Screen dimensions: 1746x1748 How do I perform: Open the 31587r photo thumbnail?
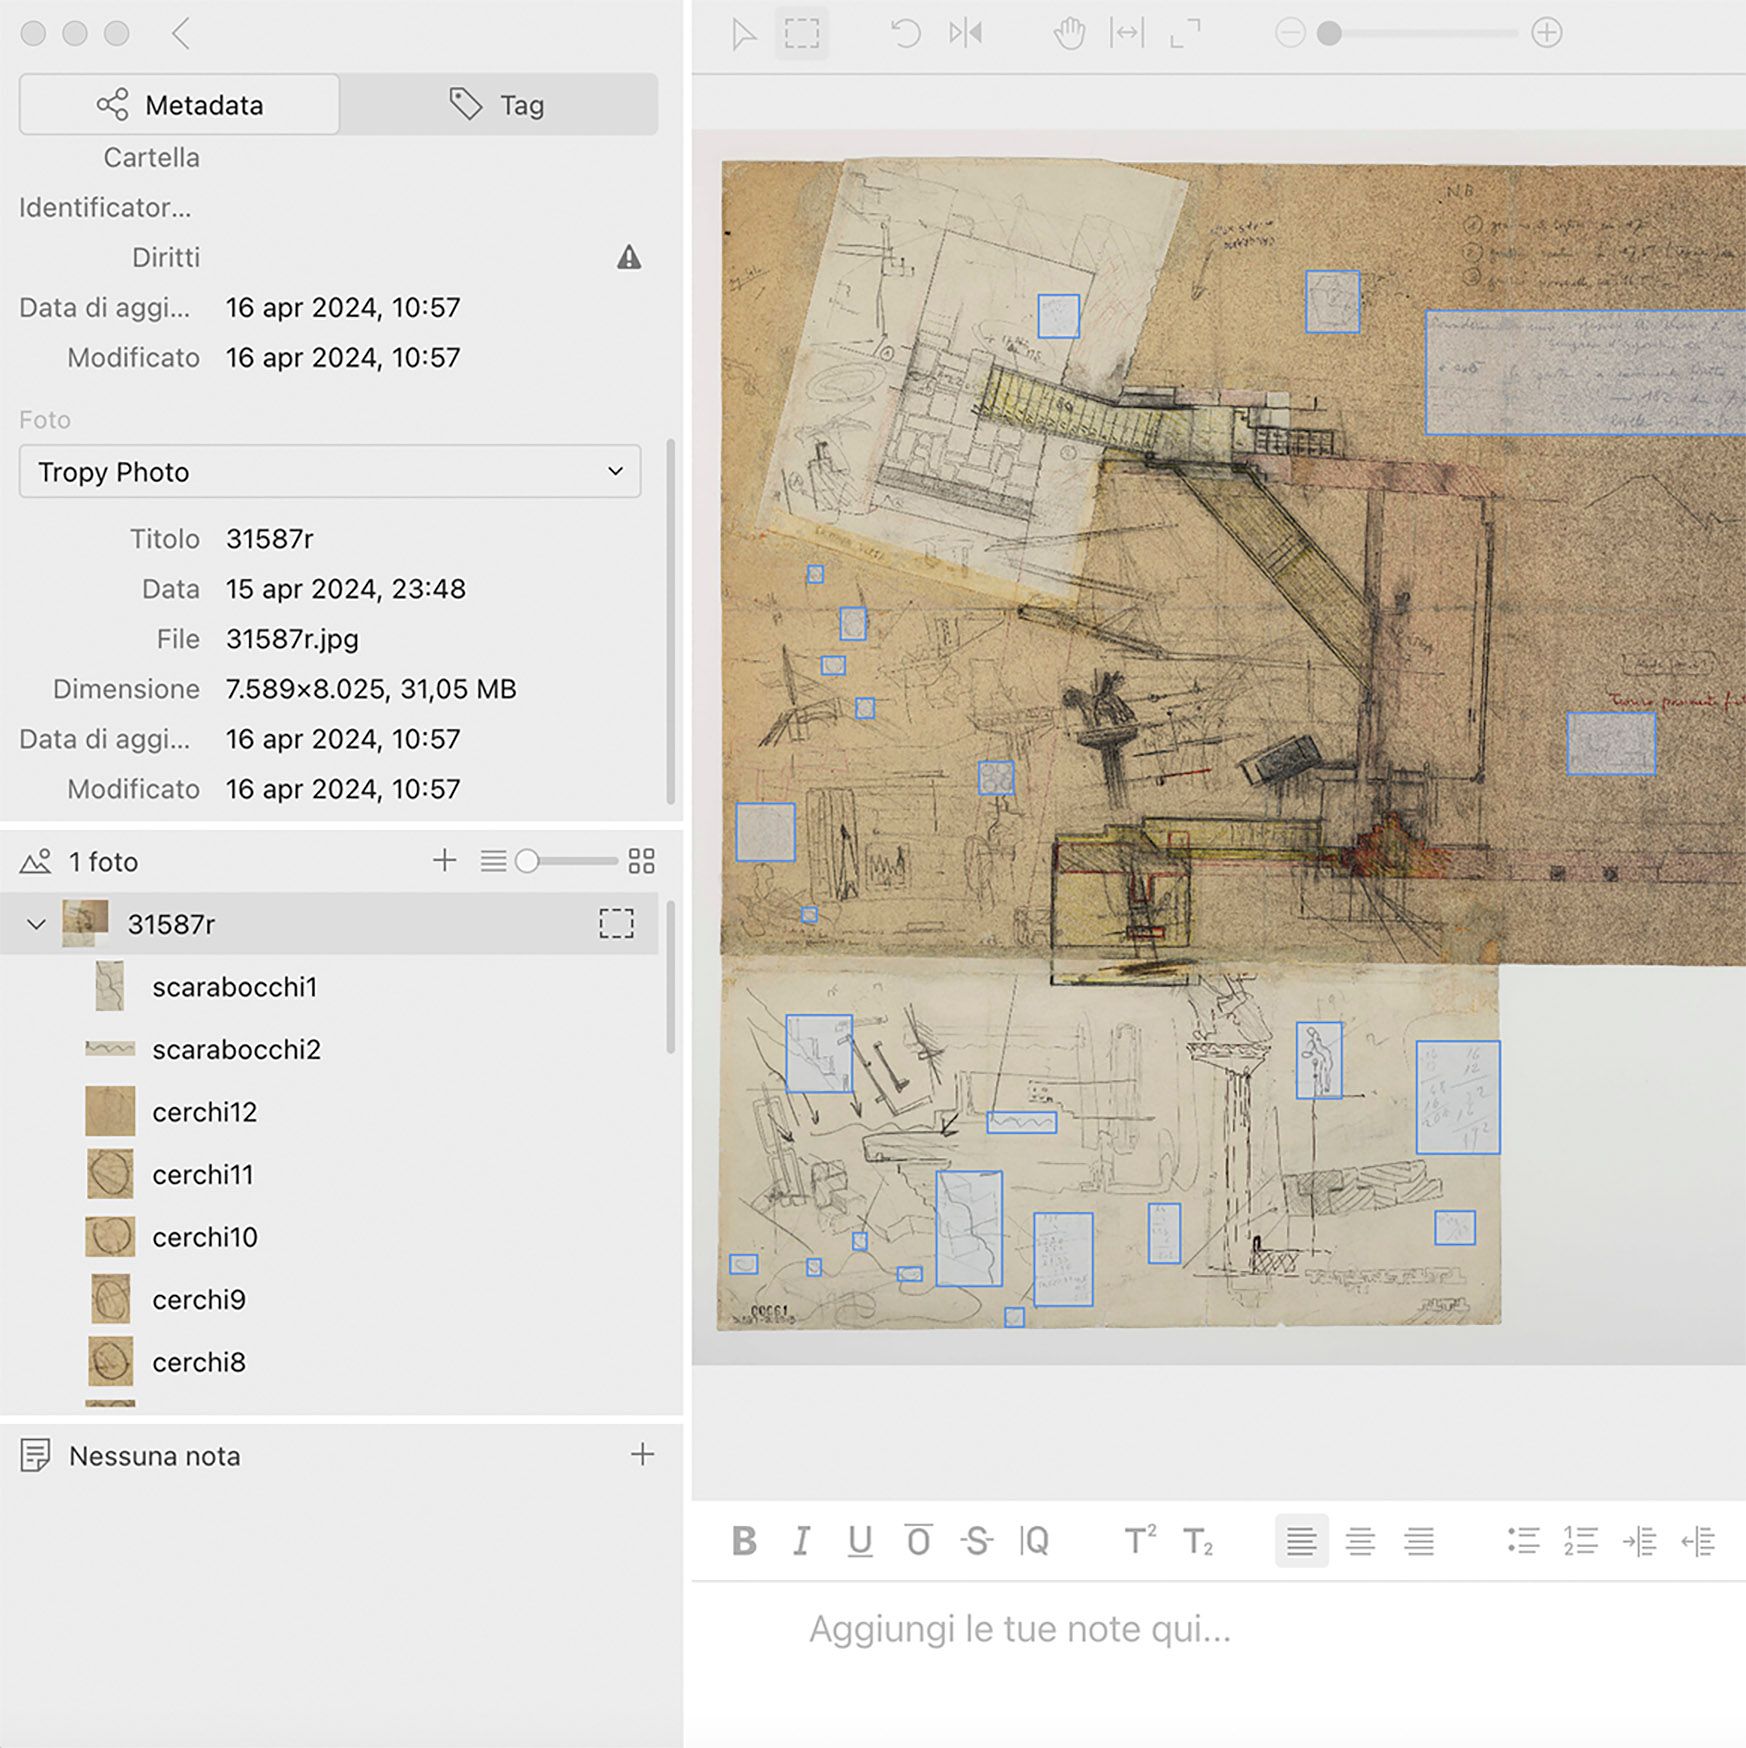pyautogui.click(x=86, y=923)
